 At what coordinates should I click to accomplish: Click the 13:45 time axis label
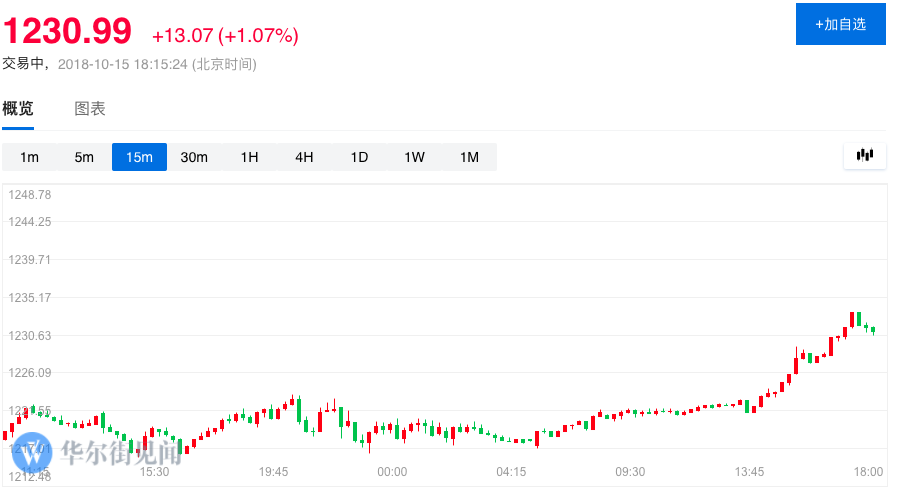pos(749,472)
